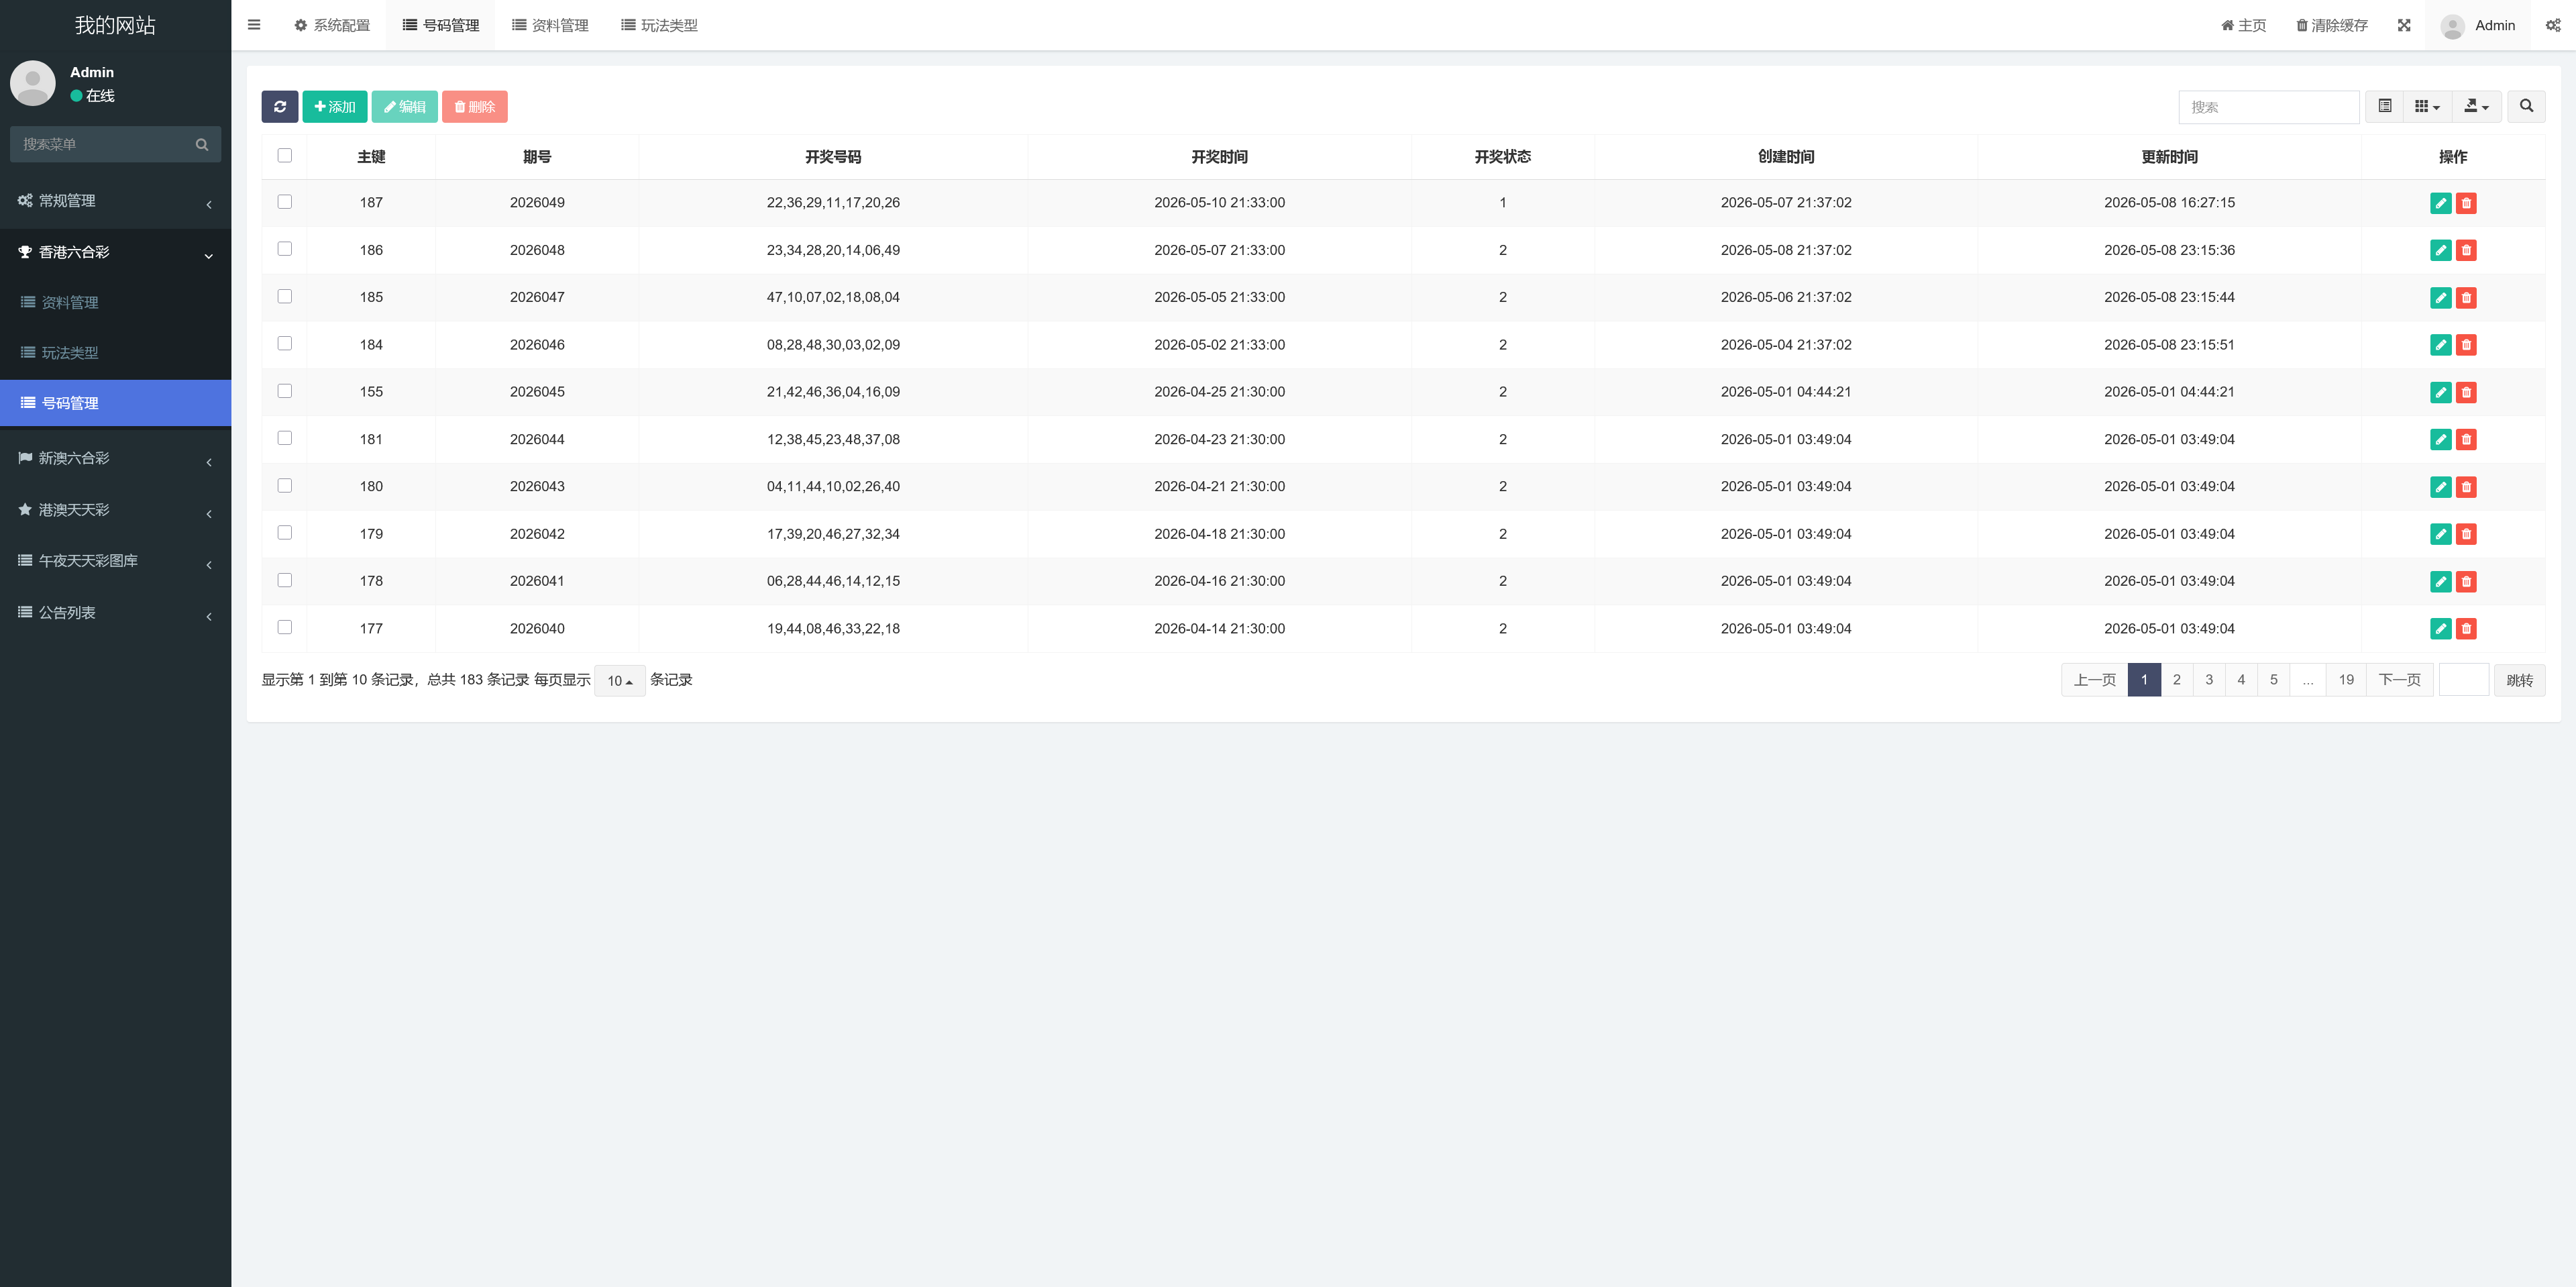The width and height of the screenshot is (2576, 1287).
Task: Edit row for period 2026048
Action: tap(2441, 250)
